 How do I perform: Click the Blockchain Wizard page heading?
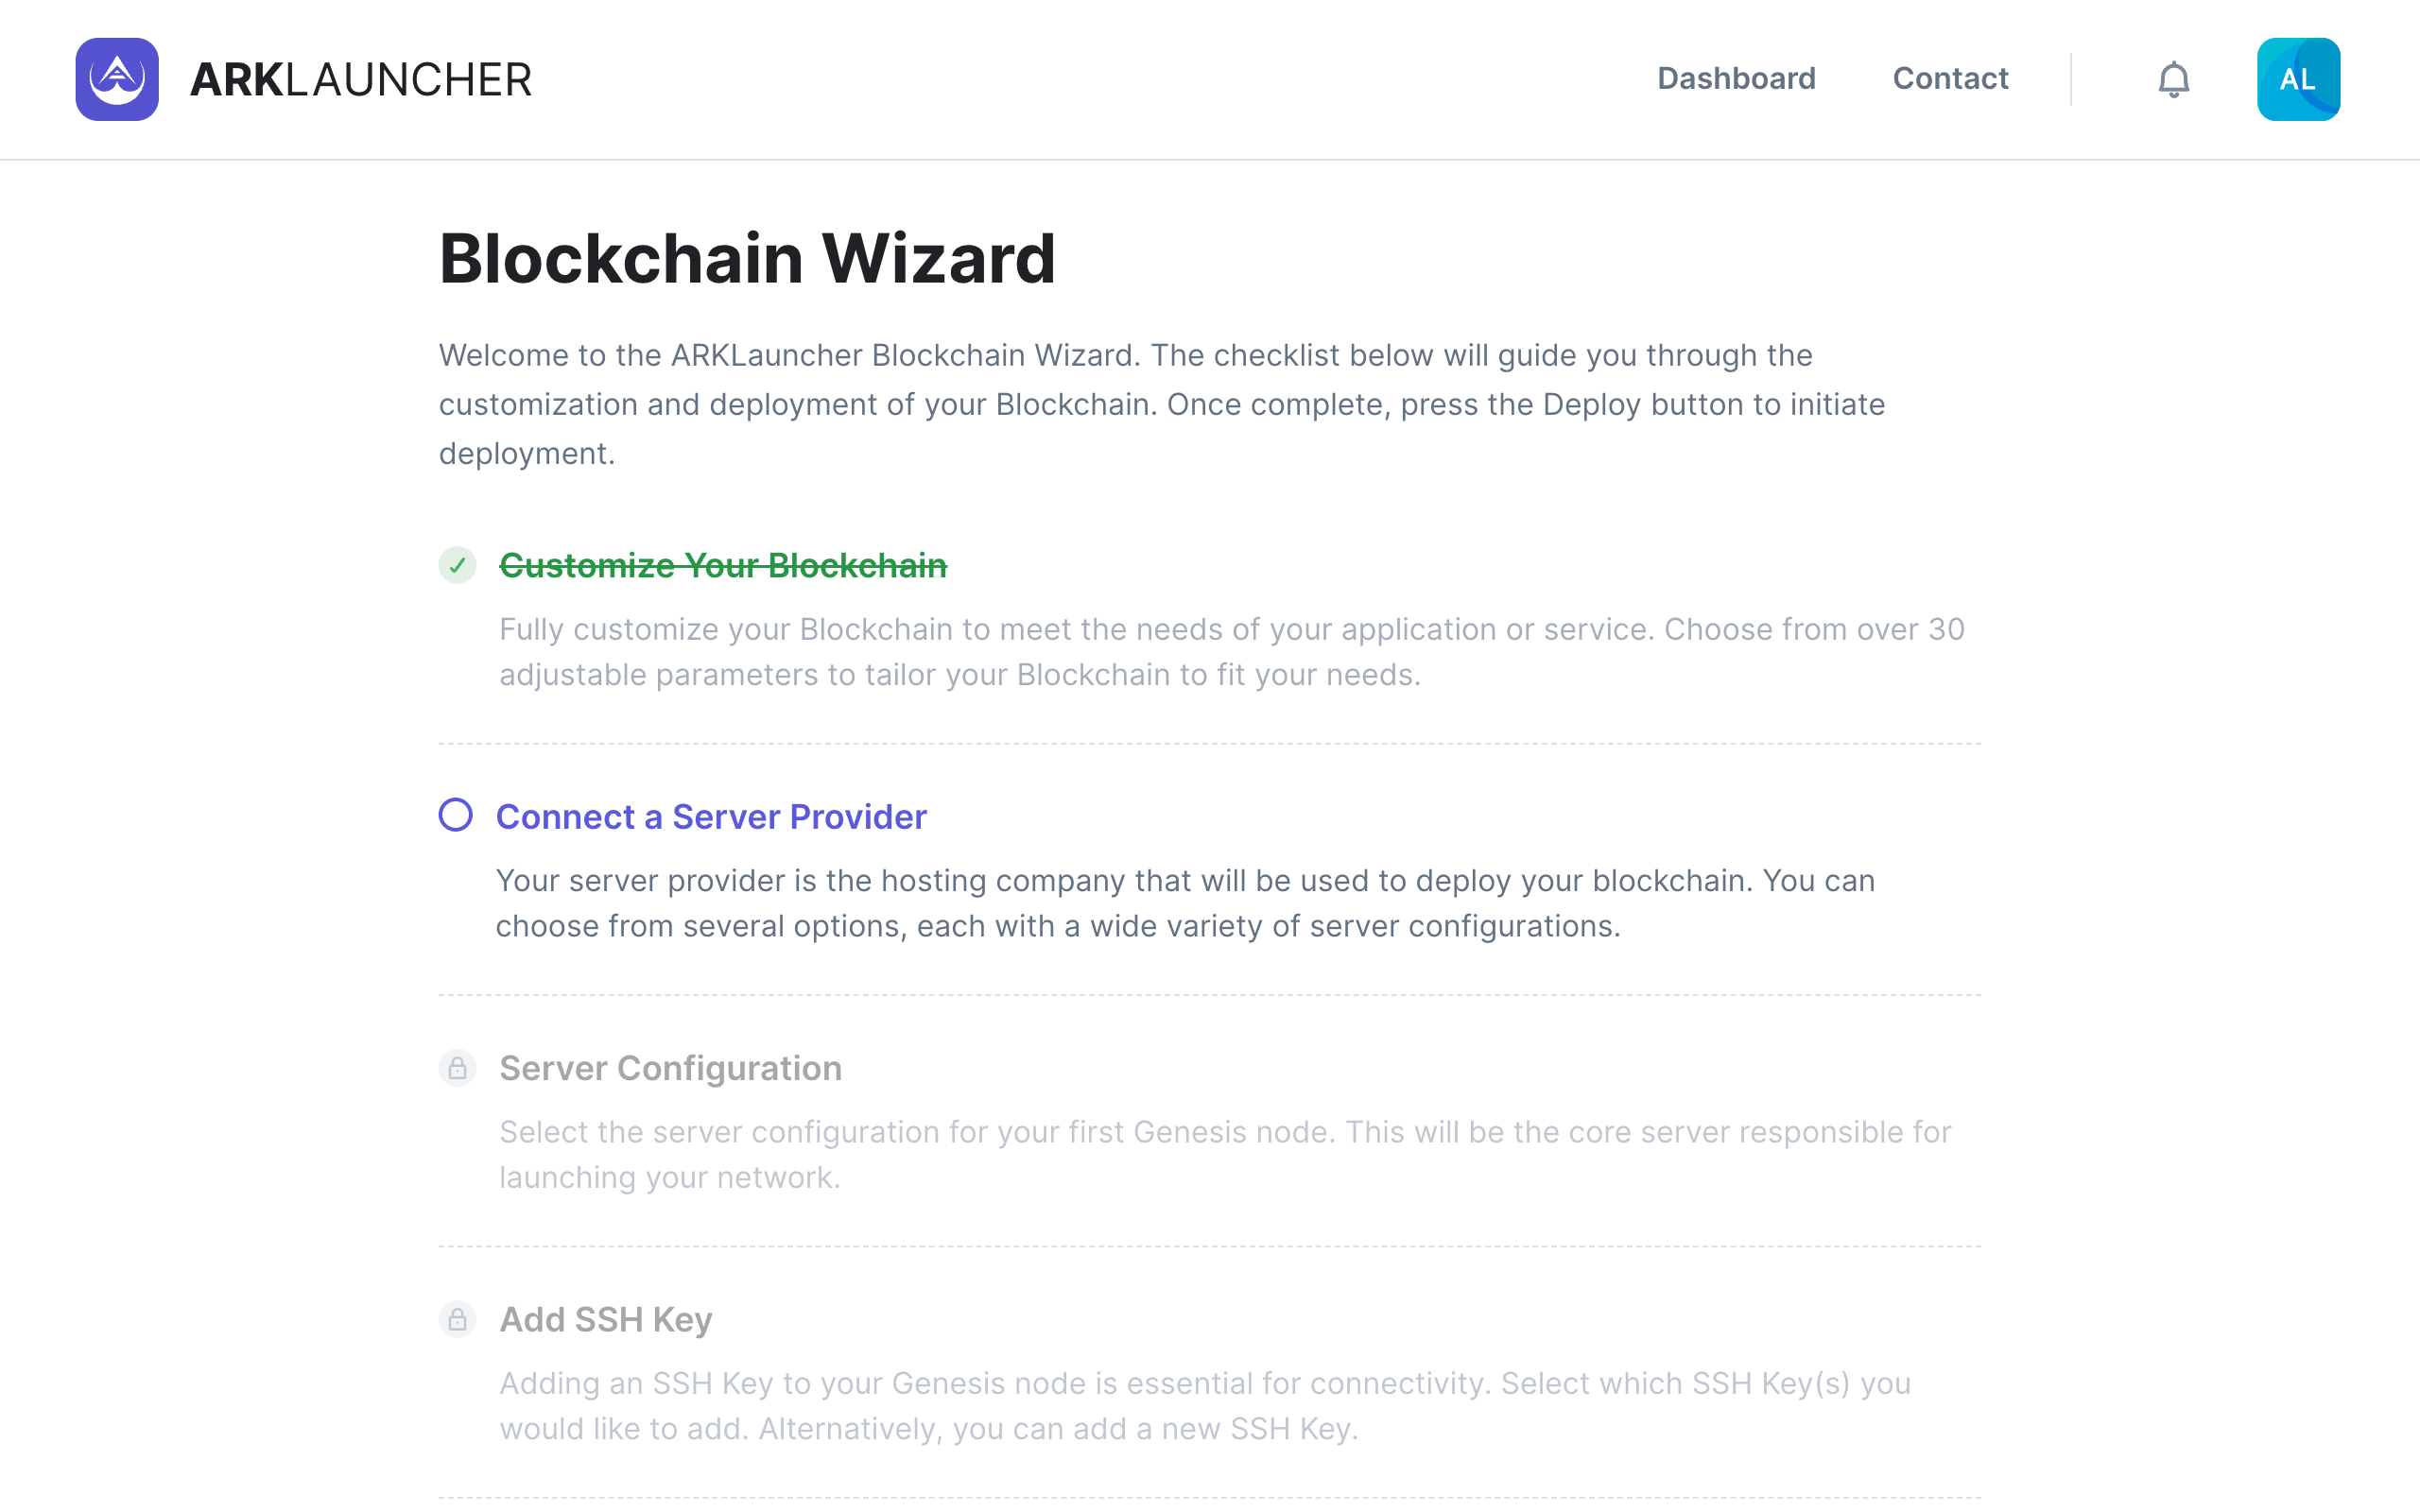[747, 259]
